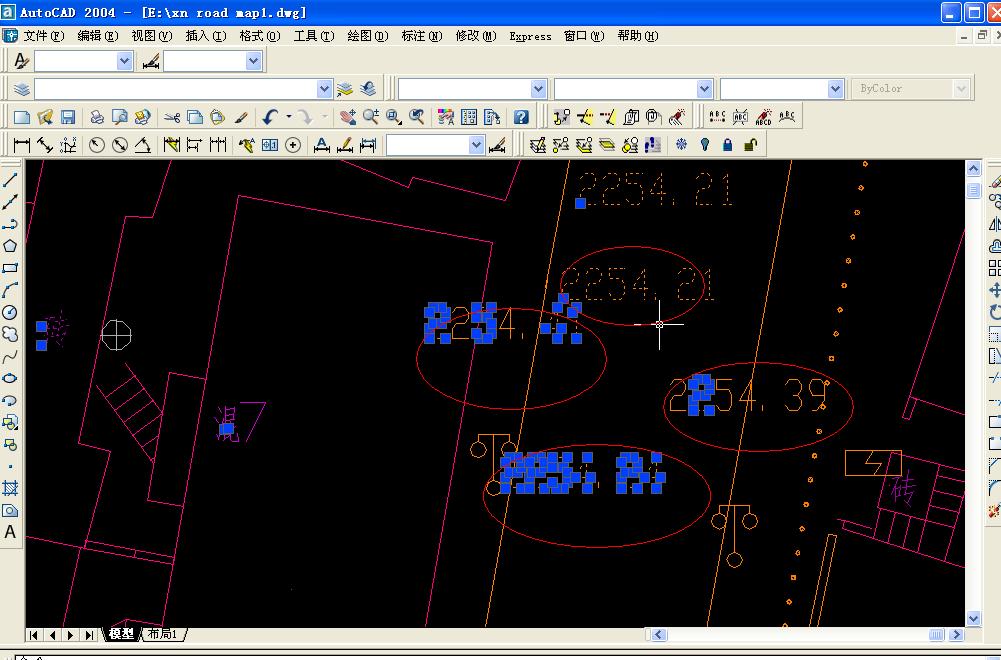The image size is (1001, 660).
Task: Click the layer lock padlock icon
Action: (x=727, y=145)
